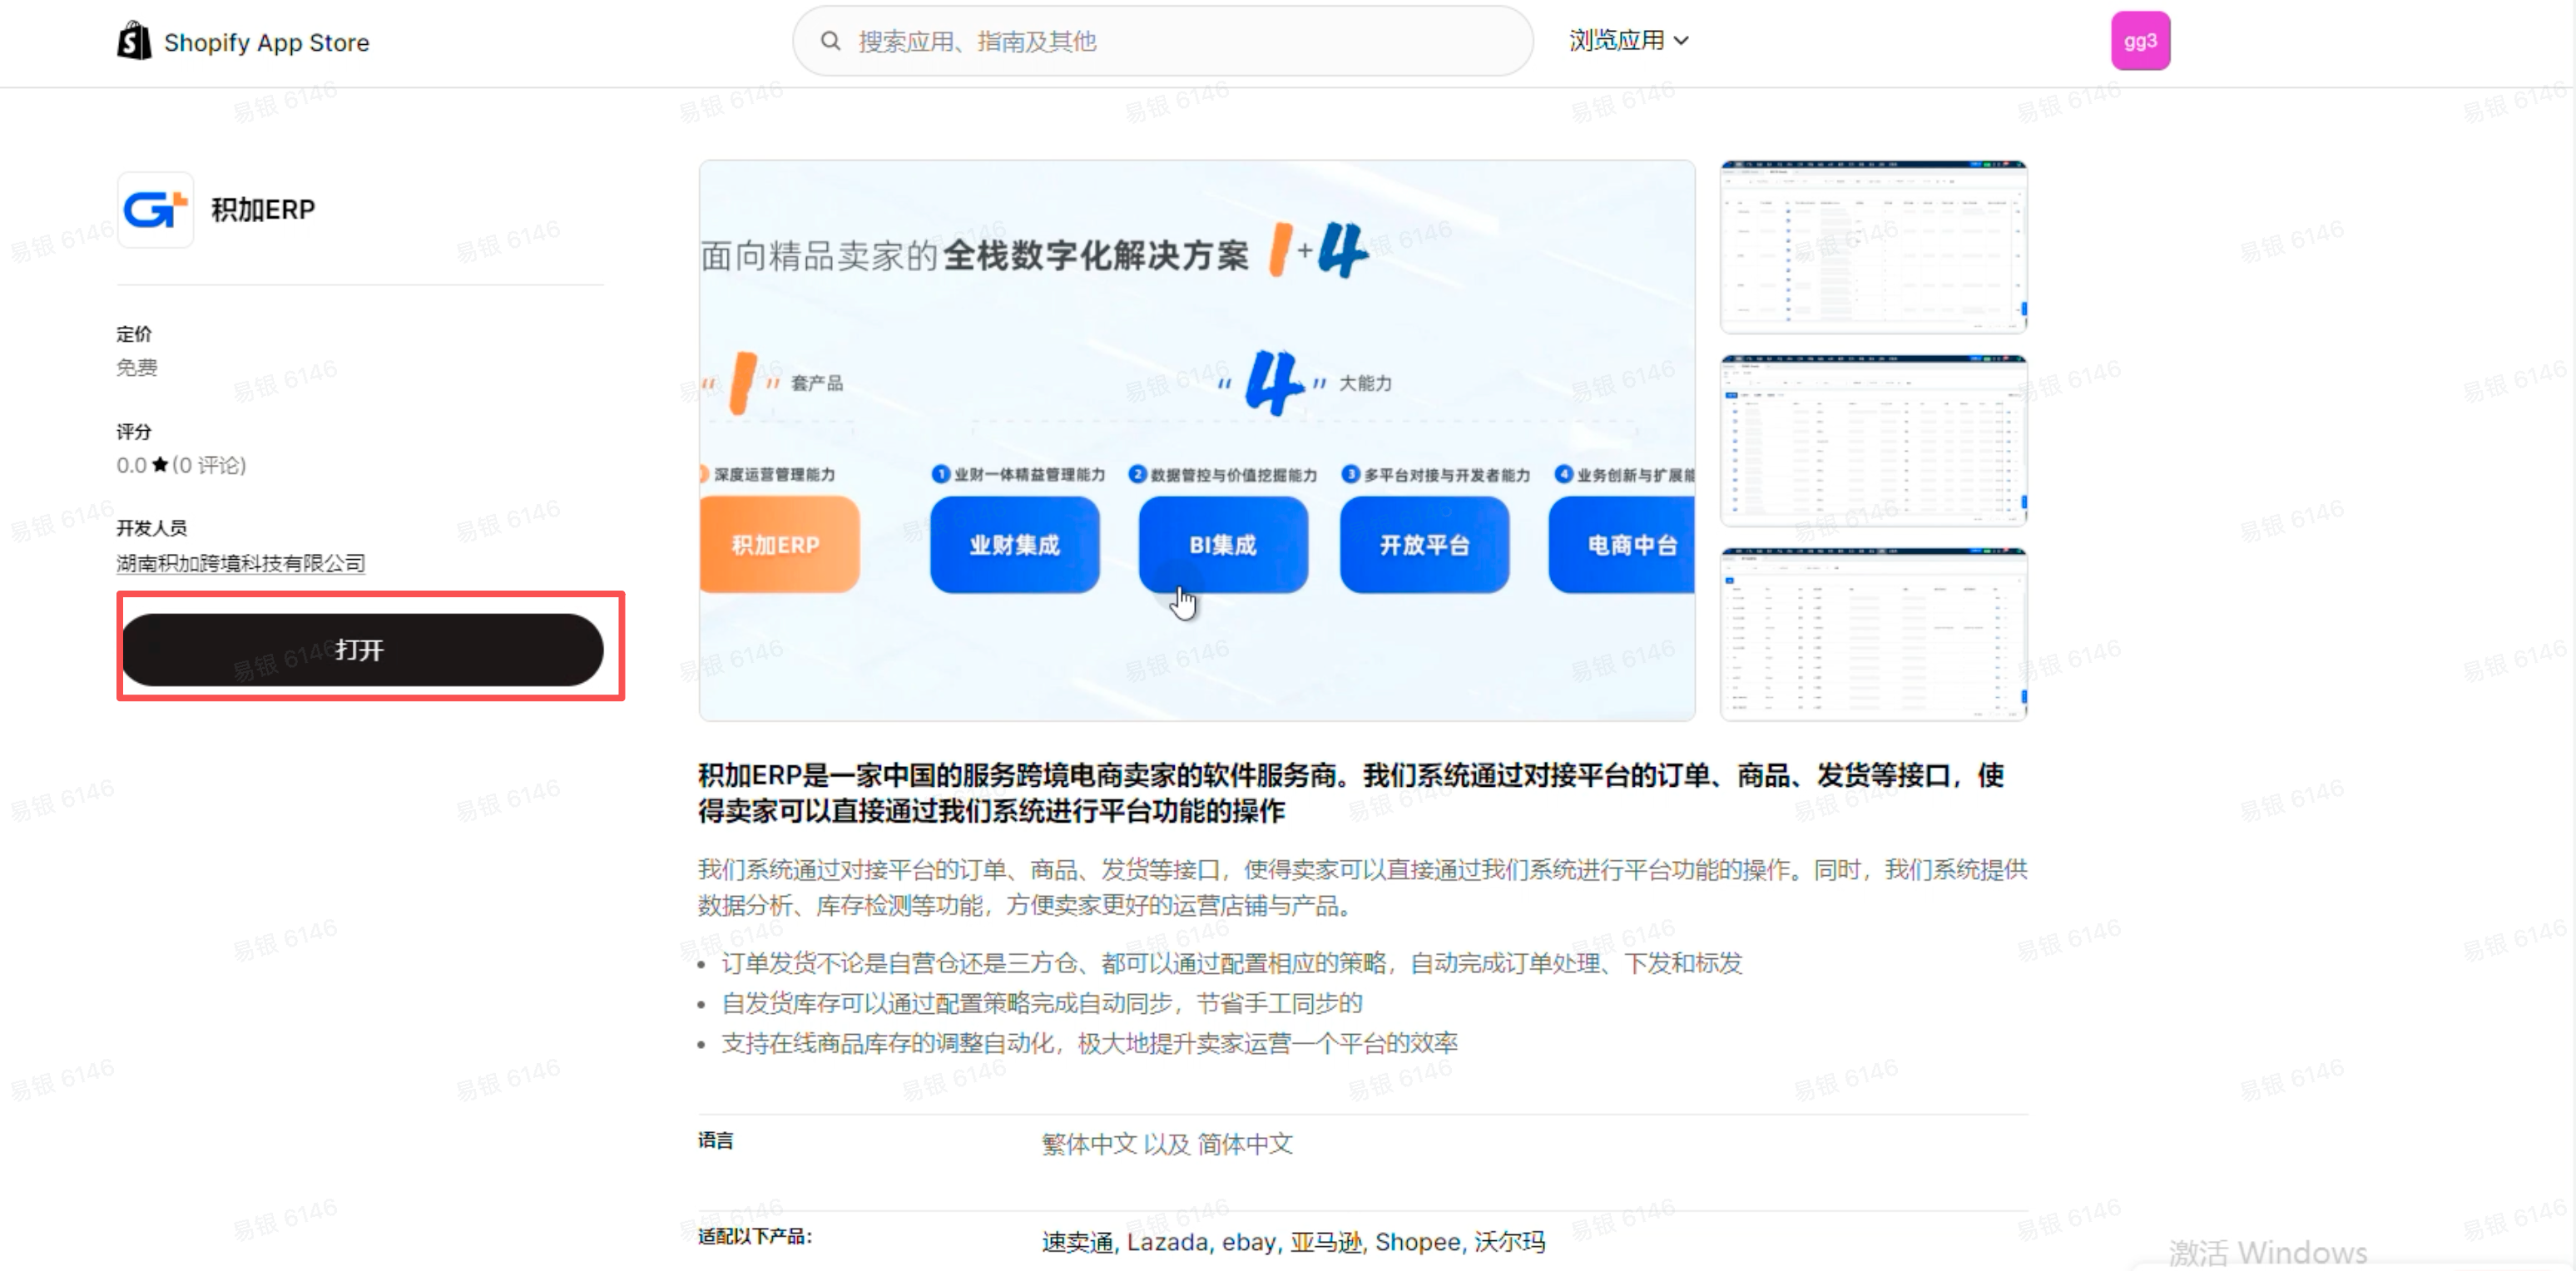Image resolution: width=2576 pixels, height=1271 pixels.
Task: Open the second screenshot thumbnail
Action: pyautogui.click(x=1873, y=440)
